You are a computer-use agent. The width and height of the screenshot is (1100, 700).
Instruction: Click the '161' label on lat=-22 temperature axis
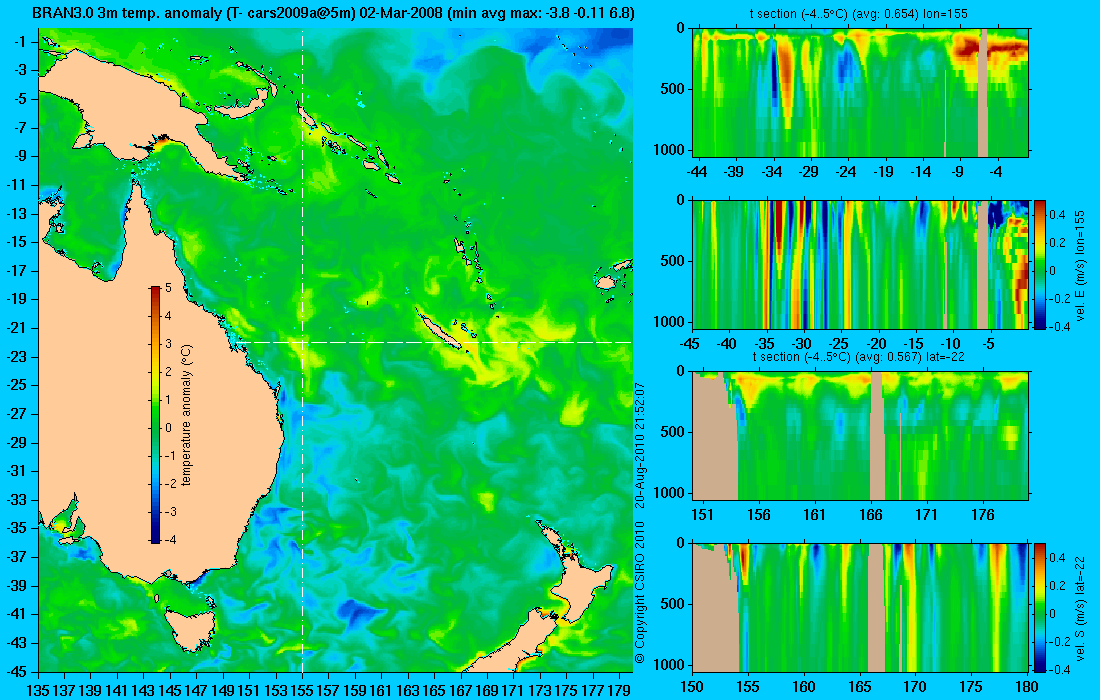(x=814, y=515)
